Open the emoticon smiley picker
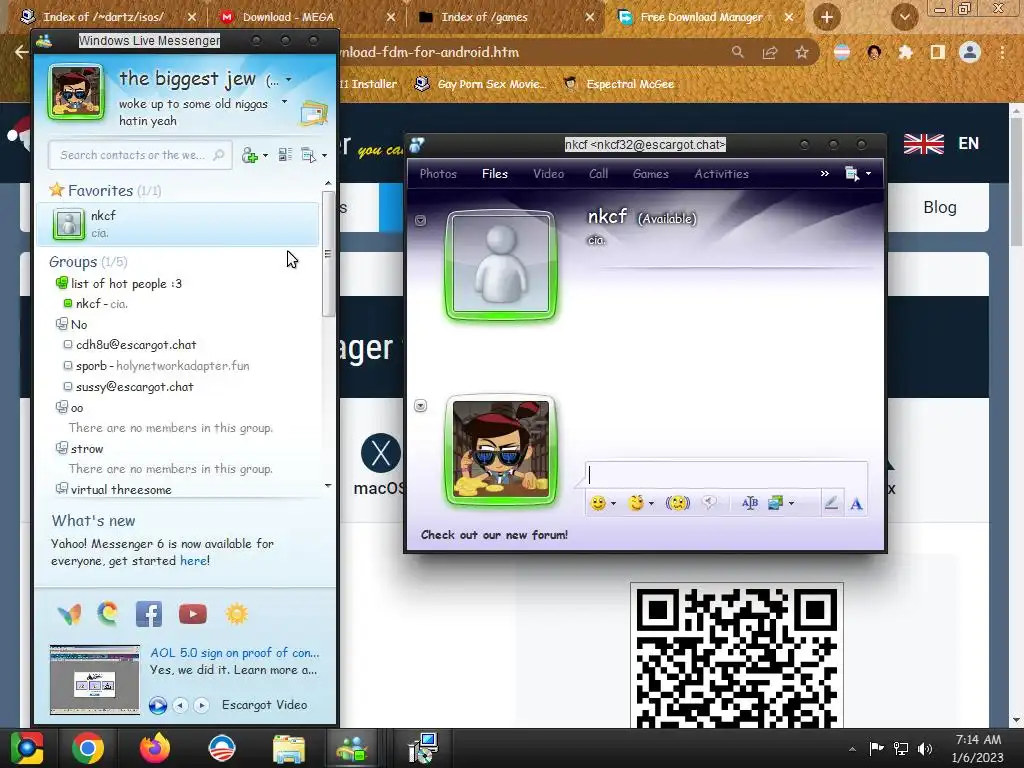Image resolution: width=1024 pixels, height=768 pixels. [598, 503]
